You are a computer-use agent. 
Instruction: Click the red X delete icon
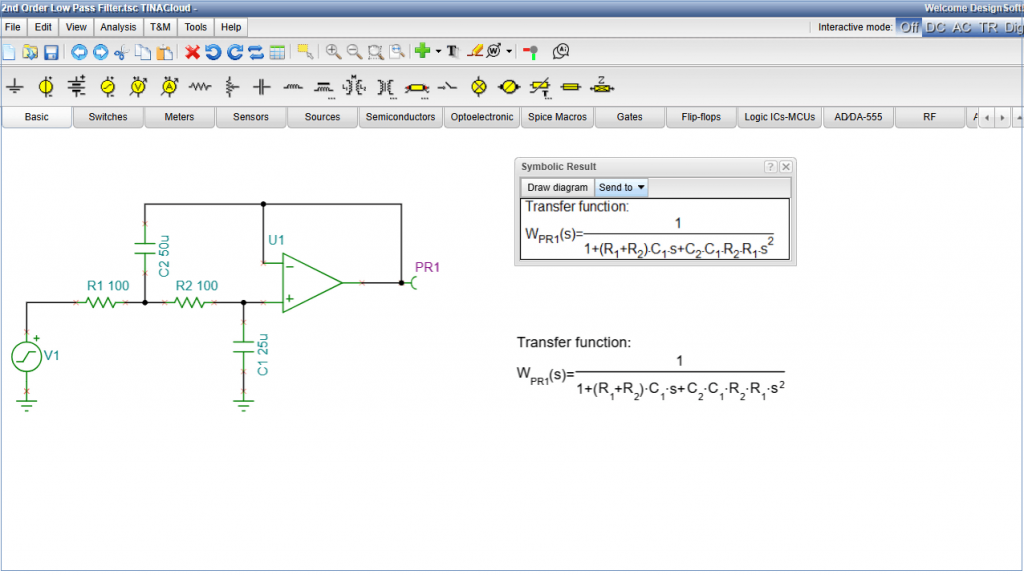click(x=193, y=52)
